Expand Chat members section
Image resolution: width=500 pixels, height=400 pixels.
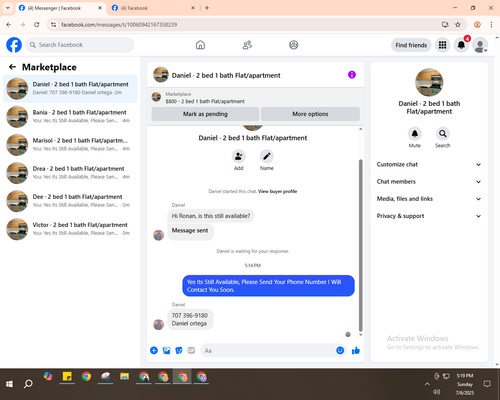[429, 182]
